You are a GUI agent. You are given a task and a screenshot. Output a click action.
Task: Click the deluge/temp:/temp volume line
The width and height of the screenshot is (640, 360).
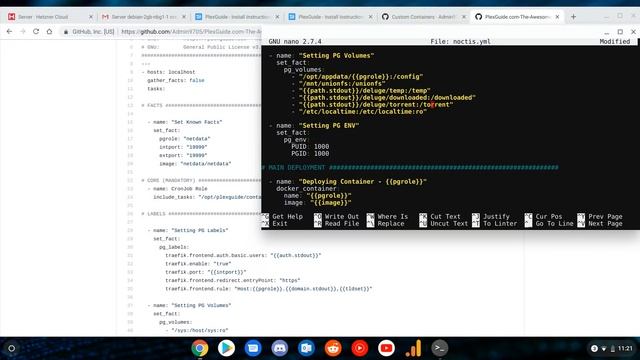pyautogui.click(x=361, y=91)
